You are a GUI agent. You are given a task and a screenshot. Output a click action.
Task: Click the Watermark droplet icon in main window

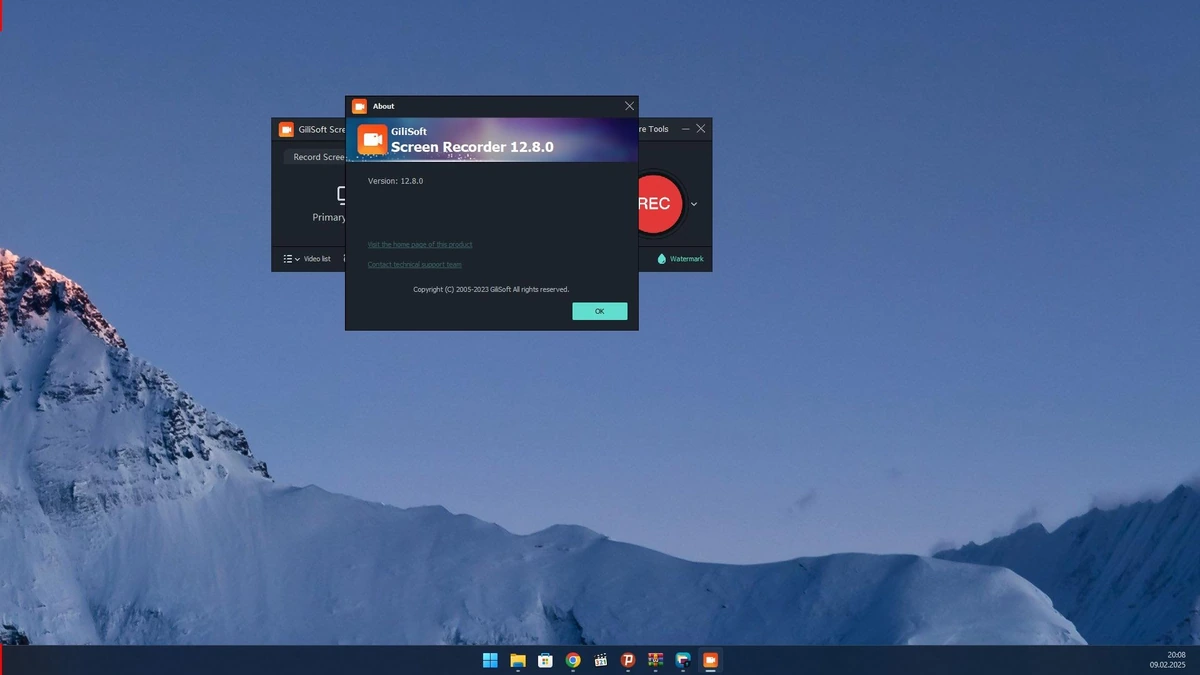point(661,259)
